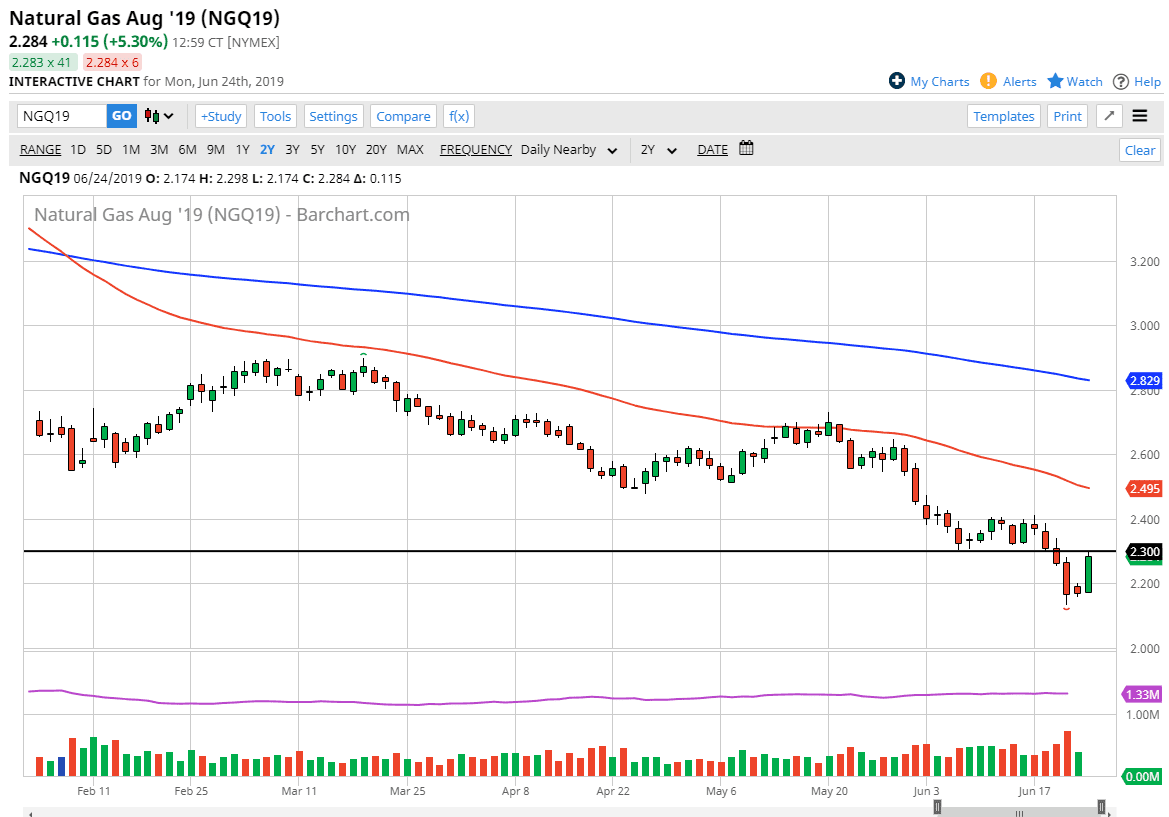This screenshot has width=1169, height=817.
Task: Open the hamburger menu icon
Action: pyautogui.click(x=1140, y=116)
